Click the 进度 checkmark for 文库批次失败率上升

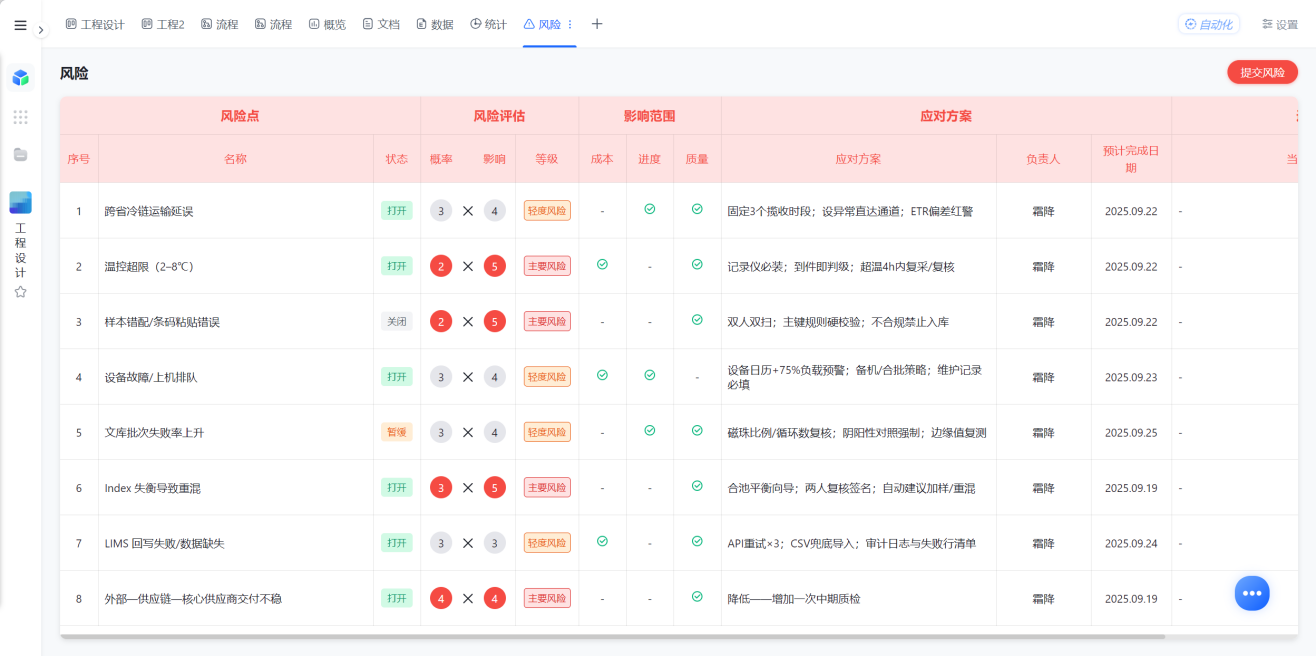tap(650, 430)
